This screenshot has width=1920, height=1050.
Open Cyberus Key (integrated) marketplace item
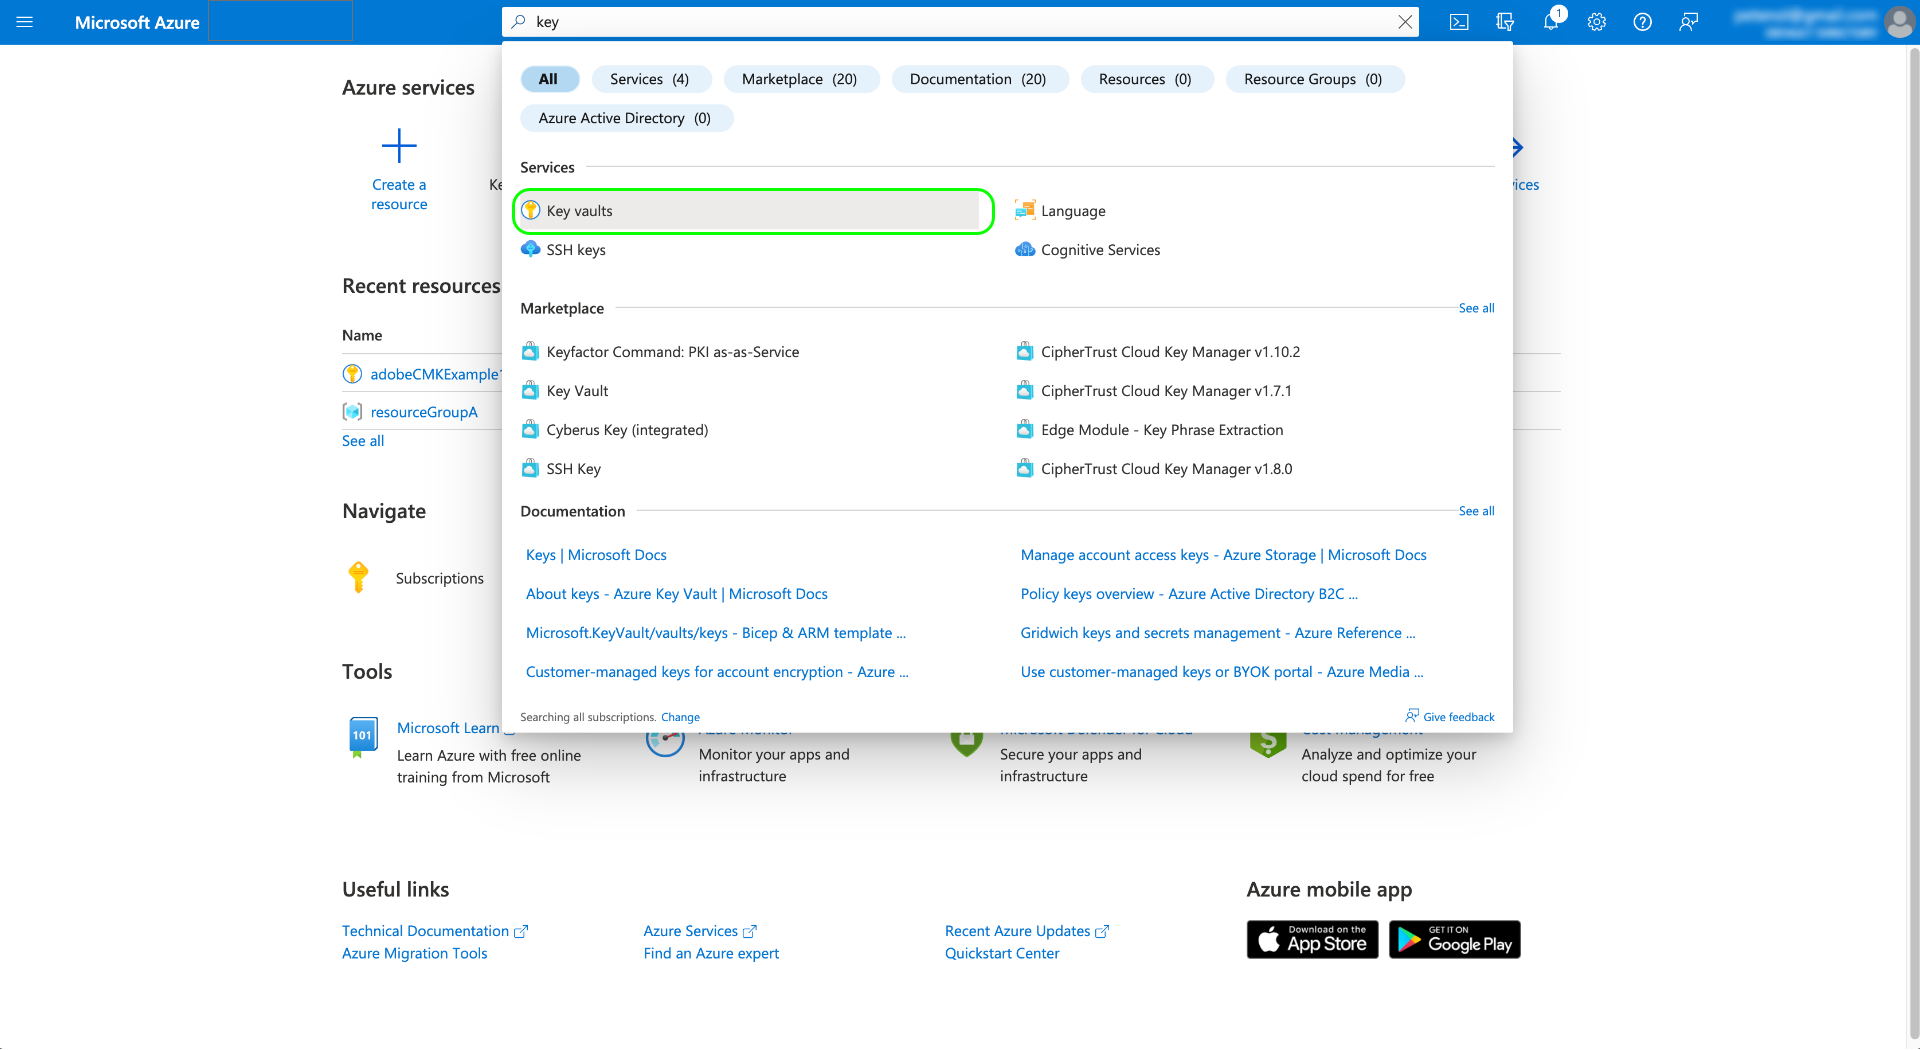tap(615, 430)
